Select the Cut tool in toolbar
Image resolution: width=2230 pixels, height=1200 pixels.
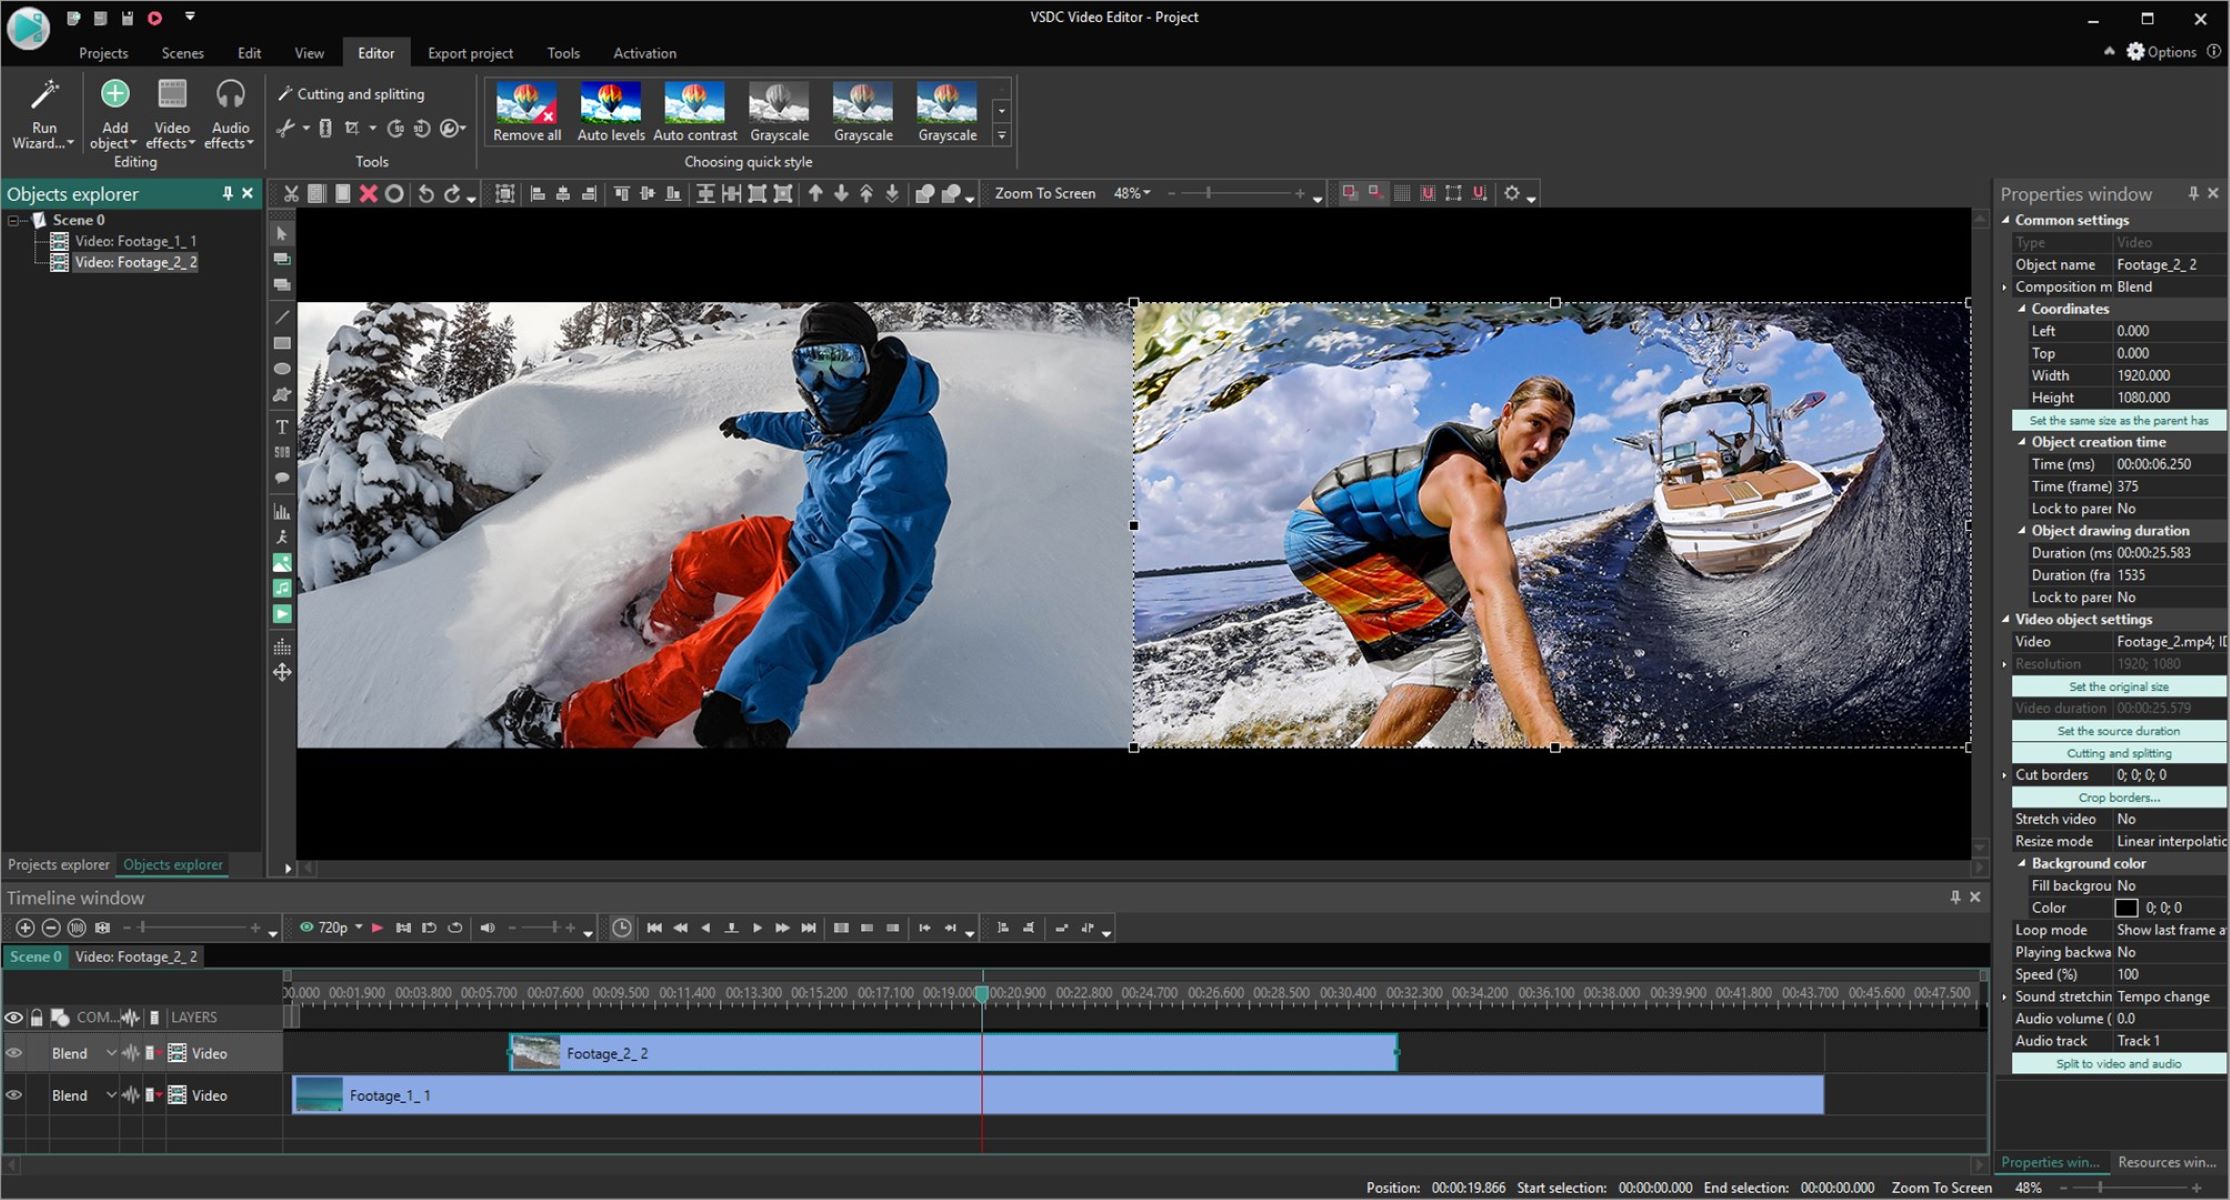(x=291, y=194)
